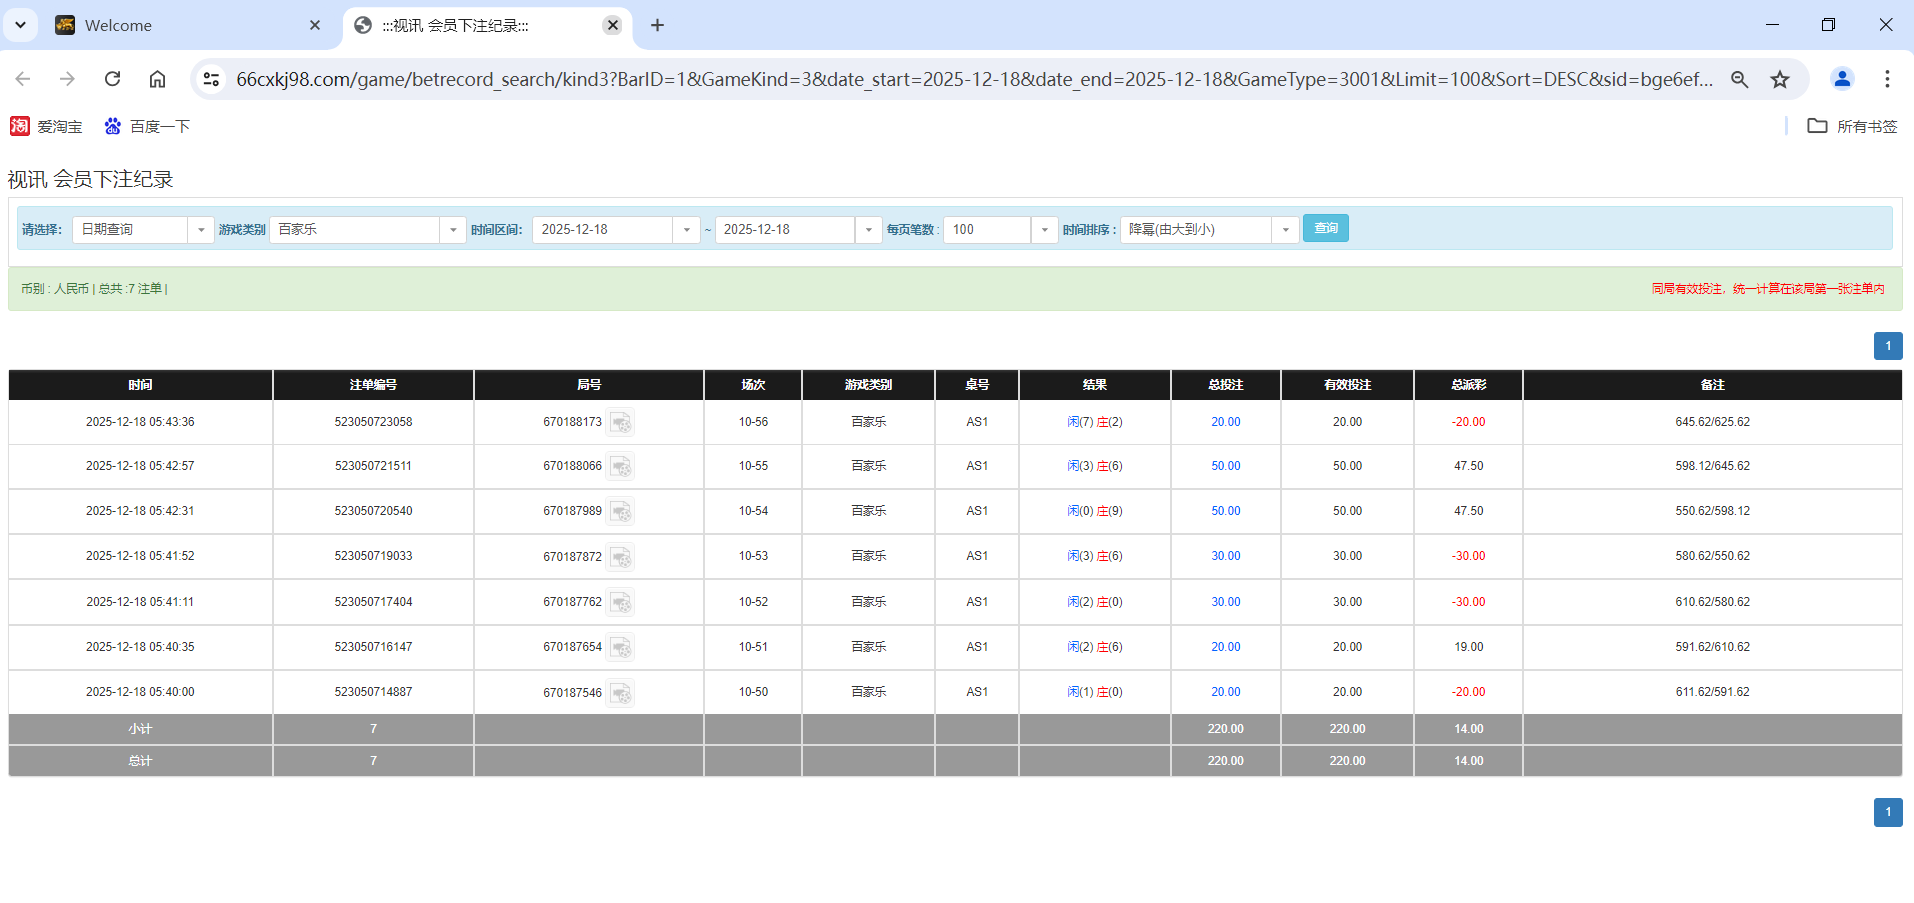The image size is (1914, 903).
Task: Reload the betting records page
Action: 112,79
